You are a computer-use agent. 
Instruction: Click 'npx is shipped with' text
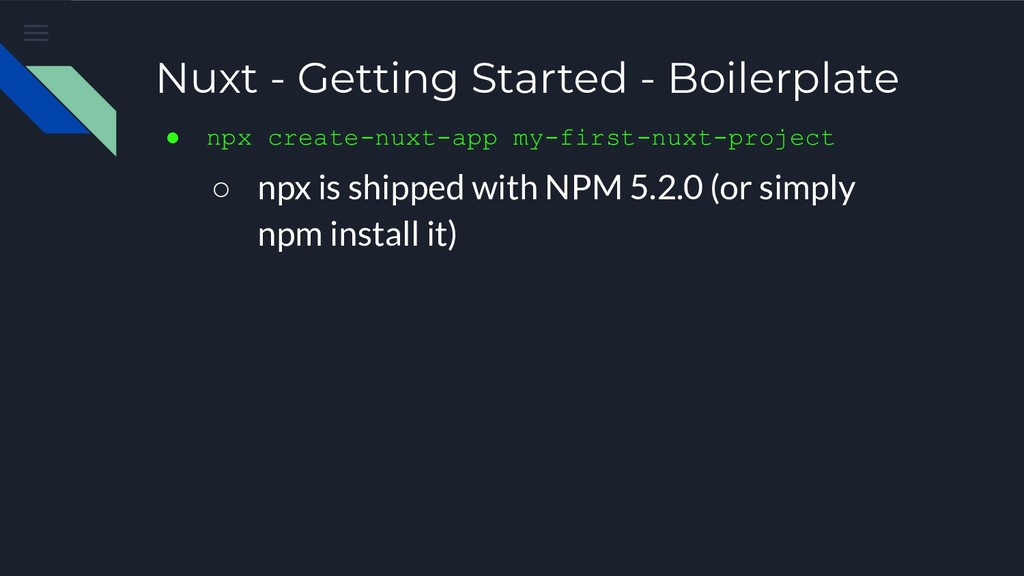click(x=399, y=188)
